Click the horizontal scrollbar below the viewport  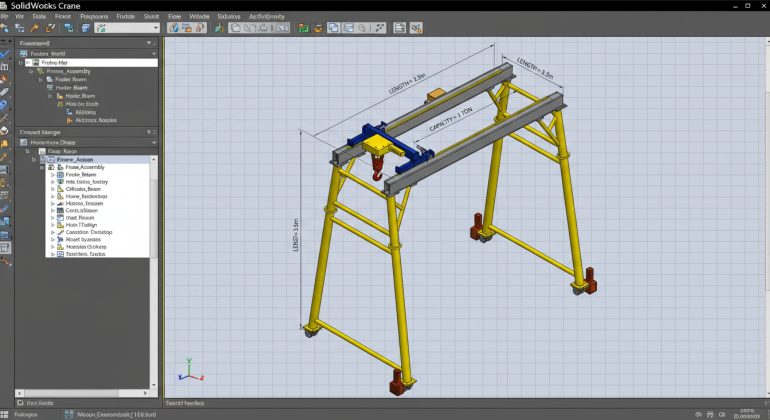tap(460, 401)
